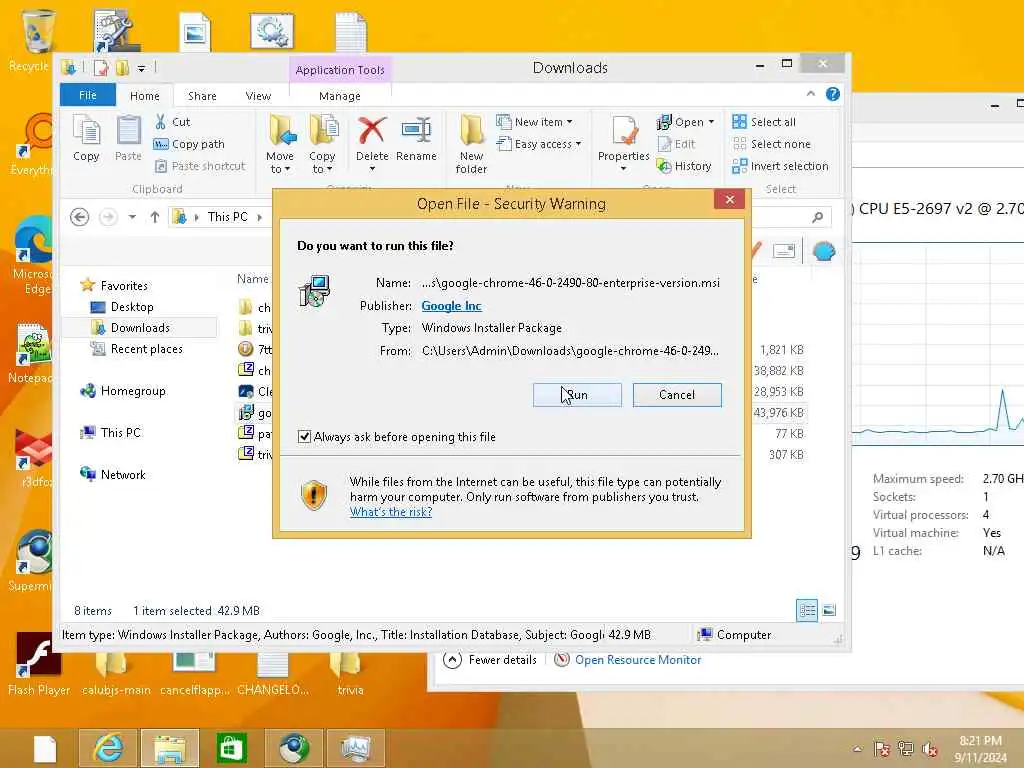
Task: Close the Security Warning dialog
Action: [729, 199]
